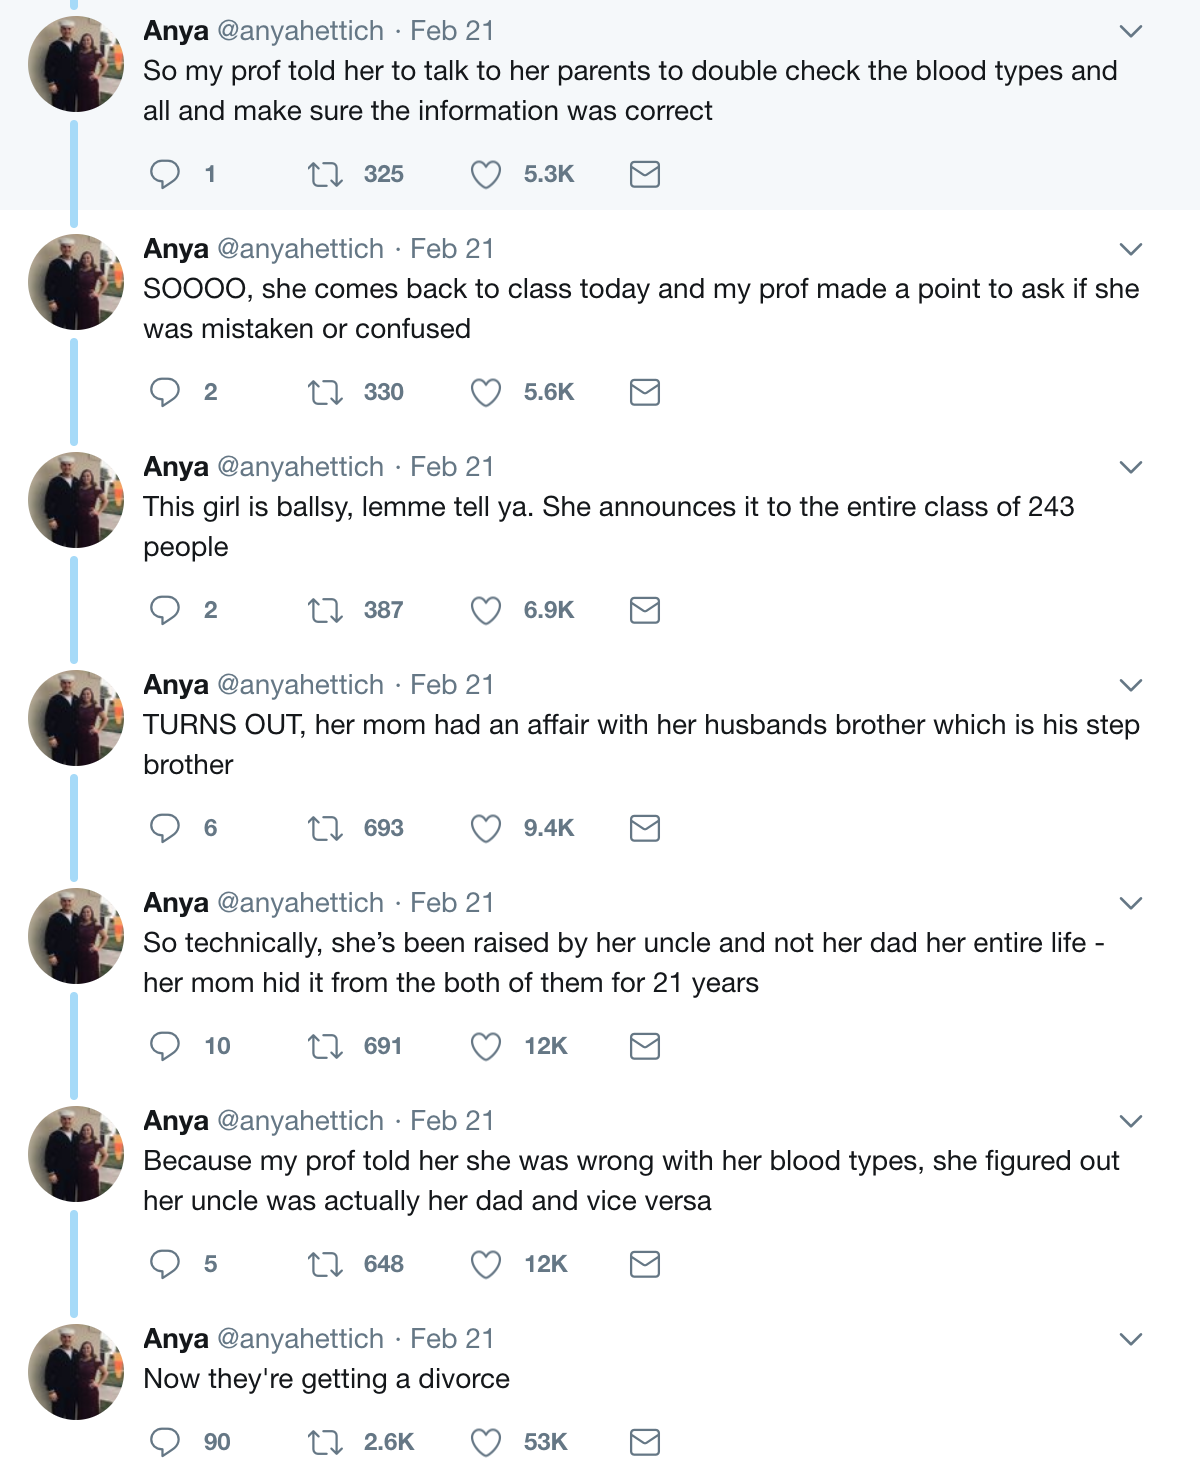The image size is (1200, 1472).
Task: Like the "TURNS OUT" affair tweet
Action: 486,828
